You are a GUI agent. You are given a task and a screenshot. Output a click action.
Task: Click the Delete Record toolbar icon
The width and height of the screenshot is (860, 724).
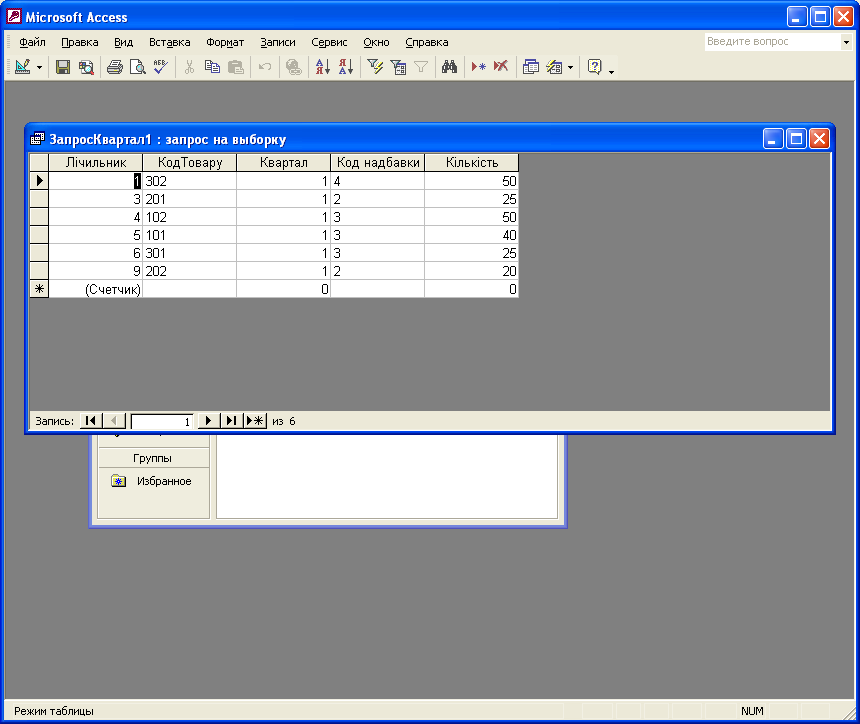[x=501, y=67]
